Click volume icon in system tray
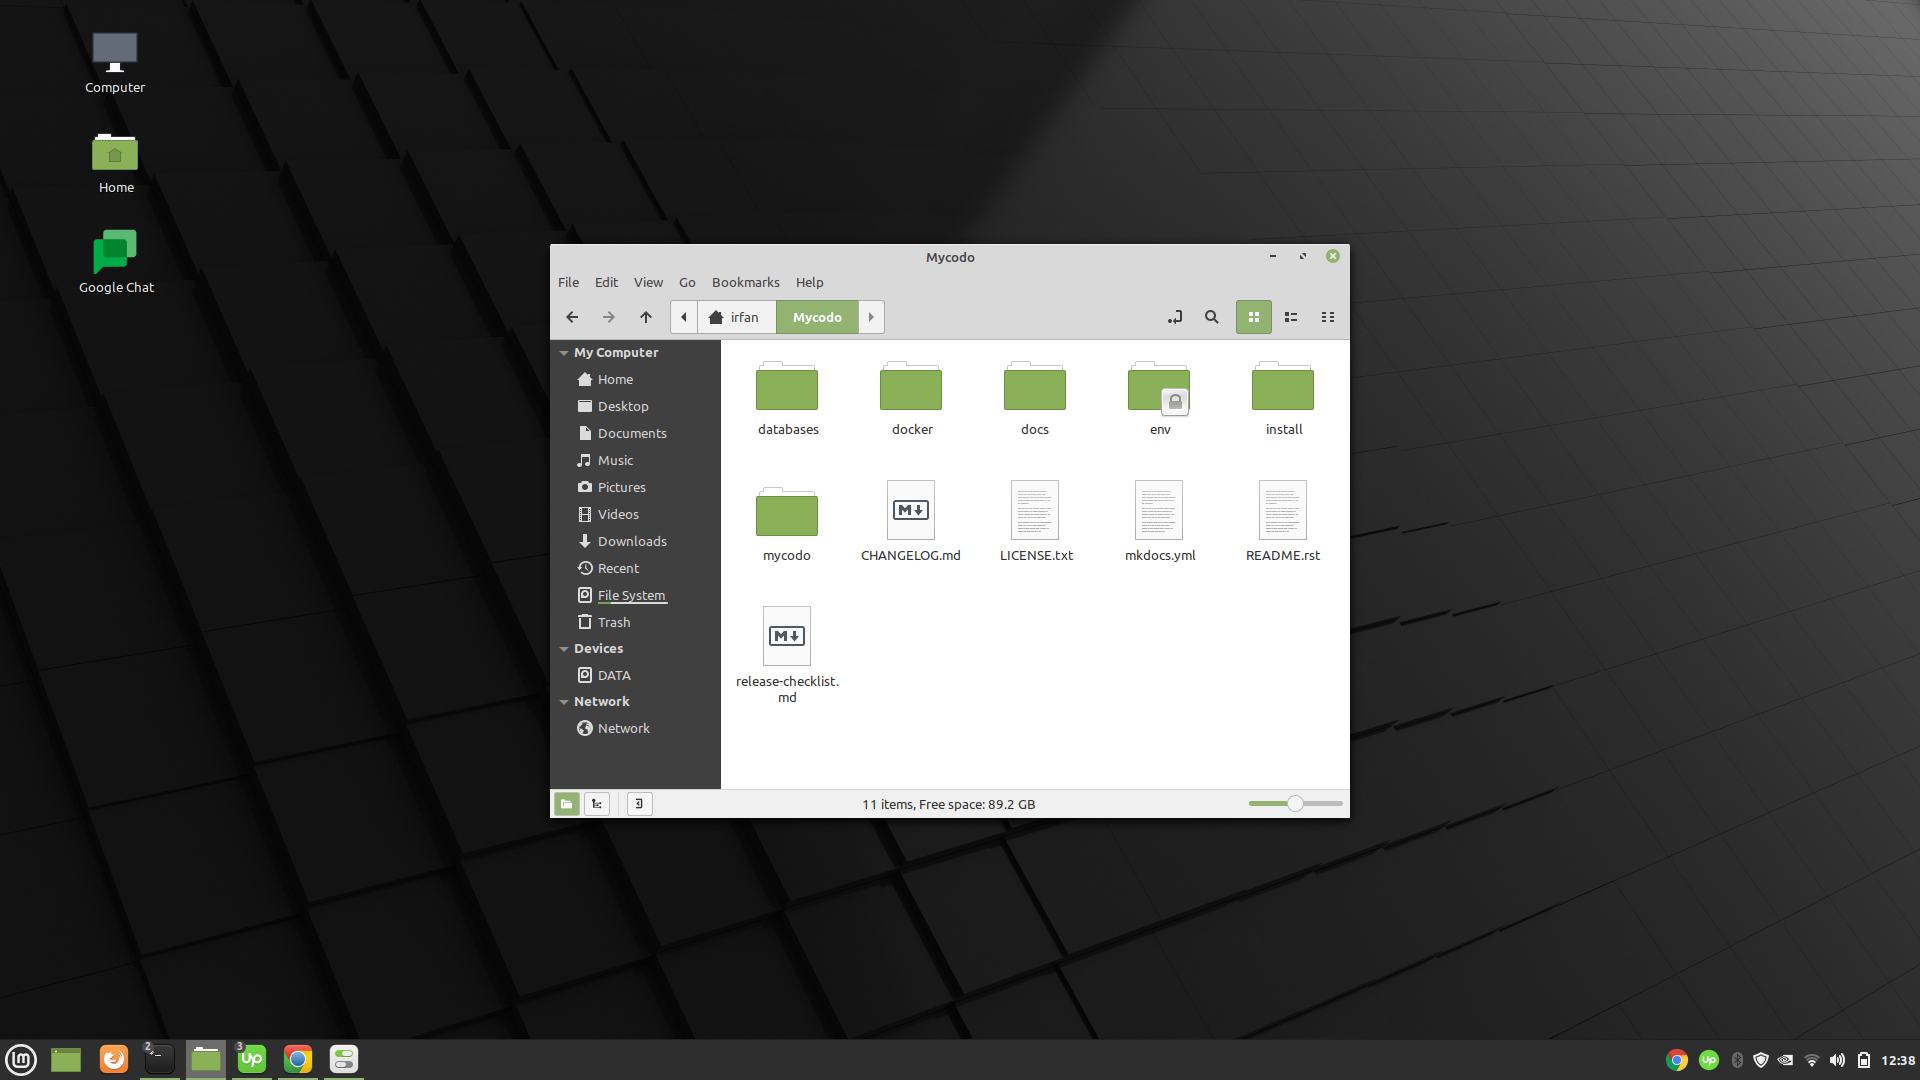 pyautogui.click(x=1837, y=1060)
